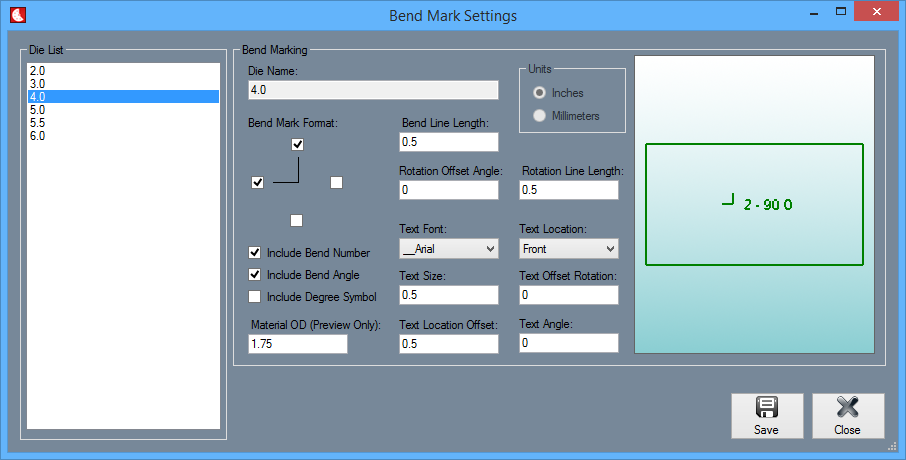906x460 pixels.
Task: Select die 2.0 in Die List
Action: pyautogui.click(x=123, y=71)
